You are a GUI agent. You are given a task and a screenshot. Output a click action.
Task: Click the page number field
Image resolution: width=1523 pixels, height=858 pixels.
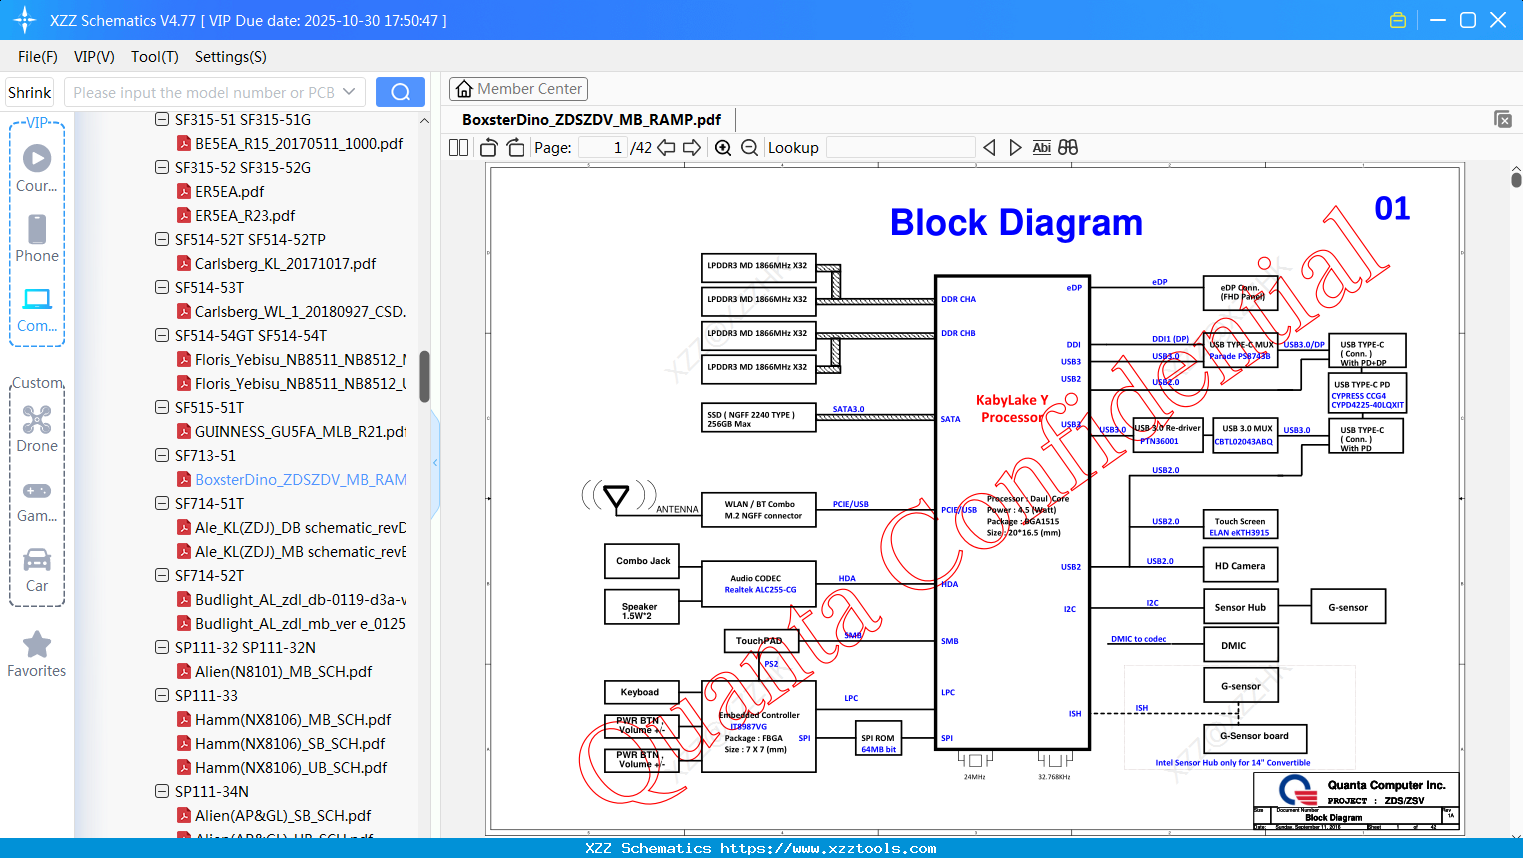[603, 148]
